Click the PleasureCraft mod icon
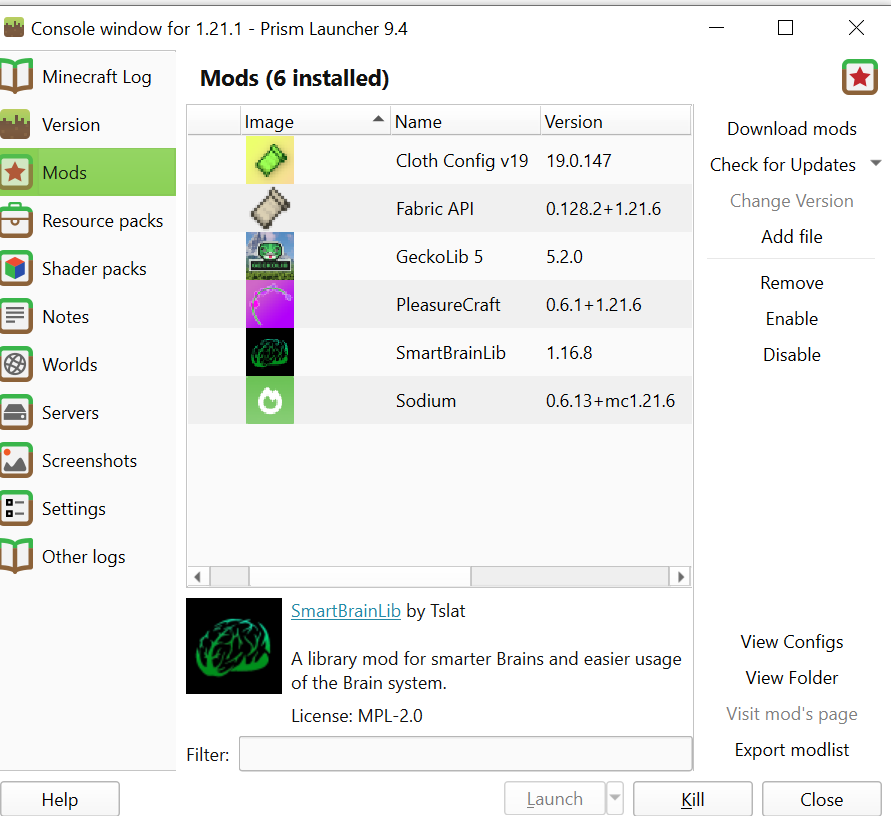 [270, 304]
